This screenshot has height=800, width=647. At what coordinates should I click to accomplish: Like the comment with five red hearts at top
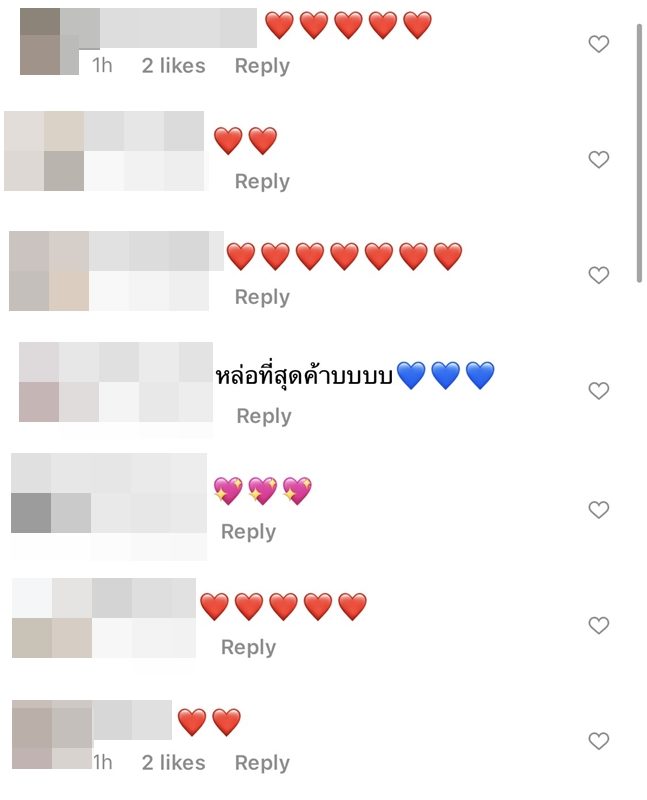(x=599, y=44)
